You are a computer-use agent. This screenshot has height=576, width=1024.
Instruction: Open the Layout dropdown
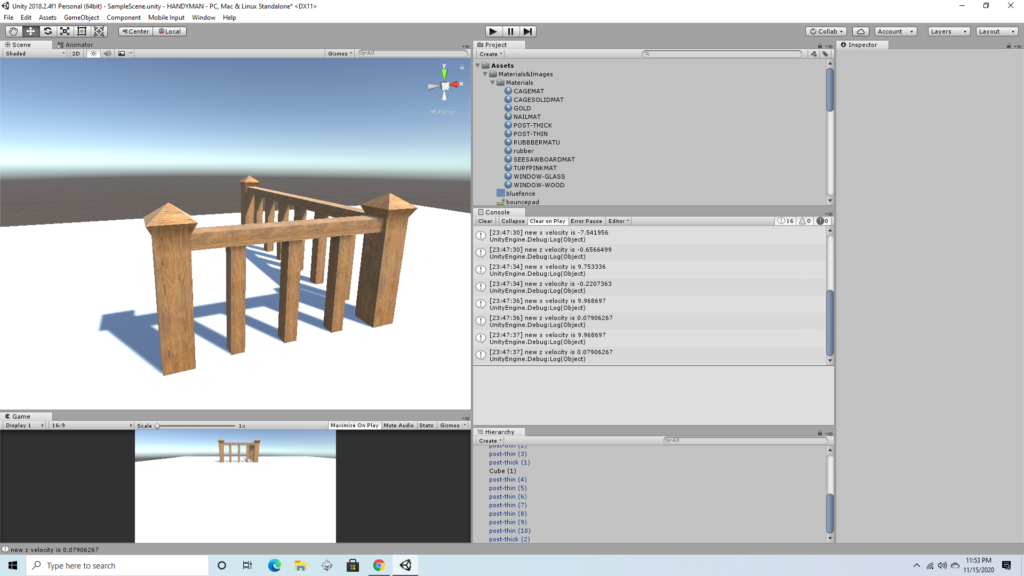click(995, 31)
